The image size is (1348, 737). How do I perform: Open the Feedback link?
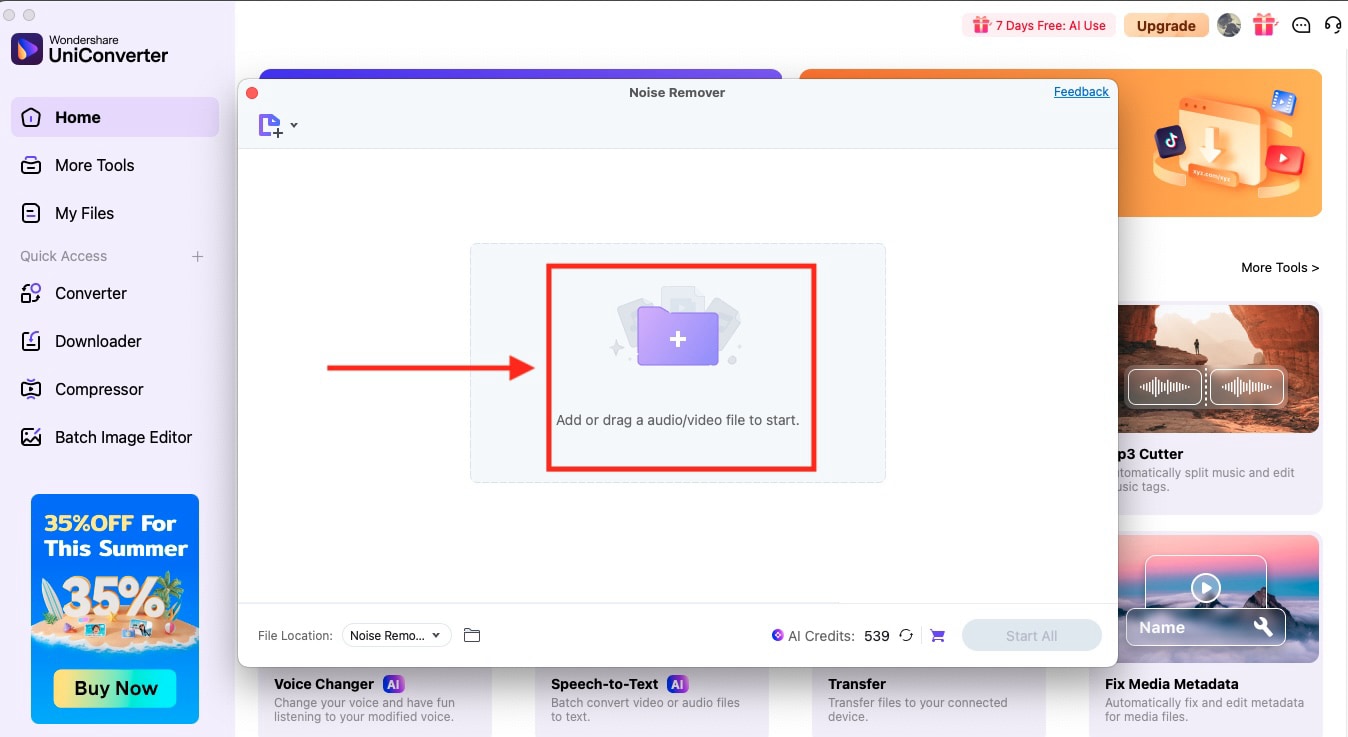click(x=1081, y=92)
